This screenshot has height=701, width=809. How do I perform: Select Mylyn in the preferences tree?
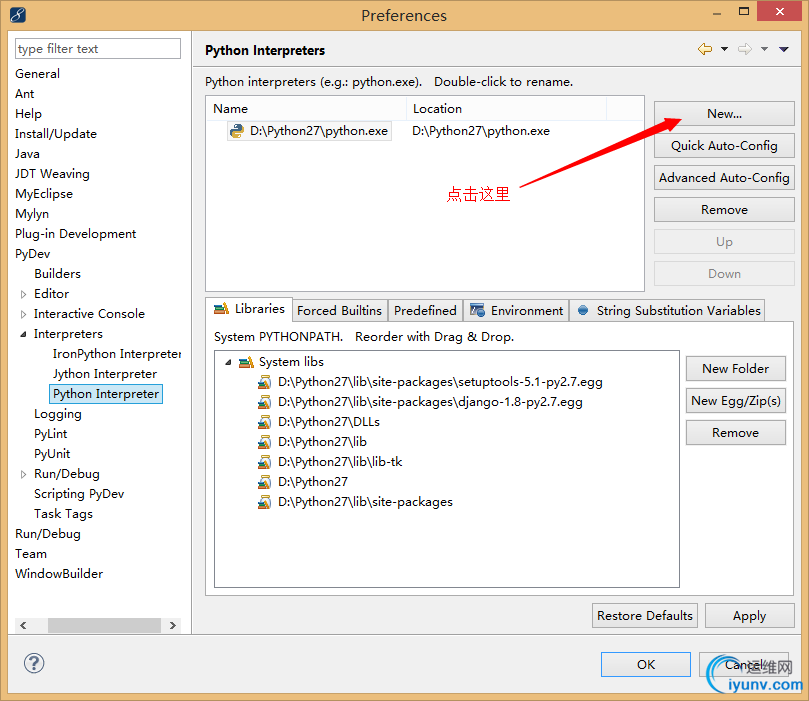click(x=32, y=214)
